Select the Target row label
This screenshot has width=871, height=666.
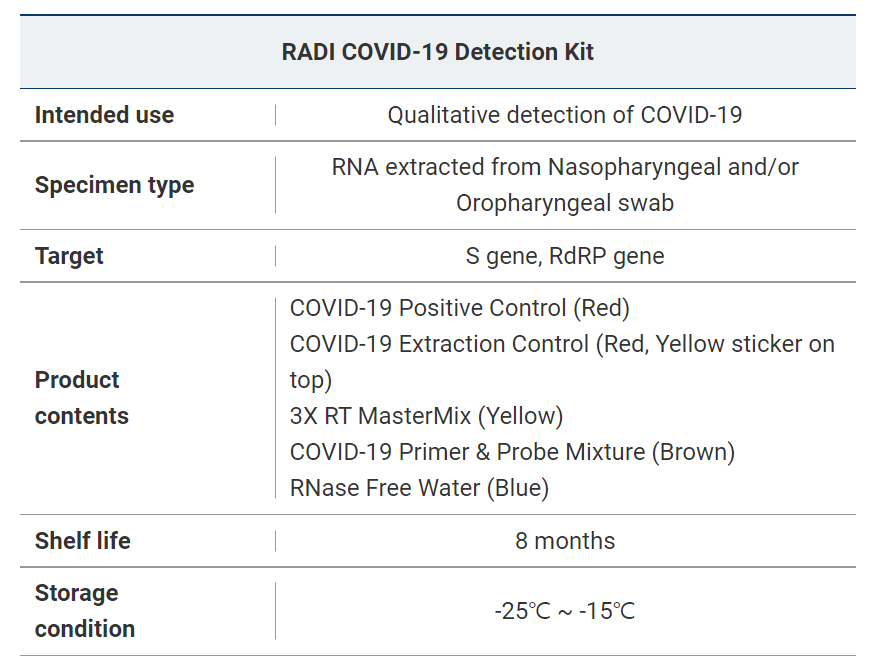point(69,256)
